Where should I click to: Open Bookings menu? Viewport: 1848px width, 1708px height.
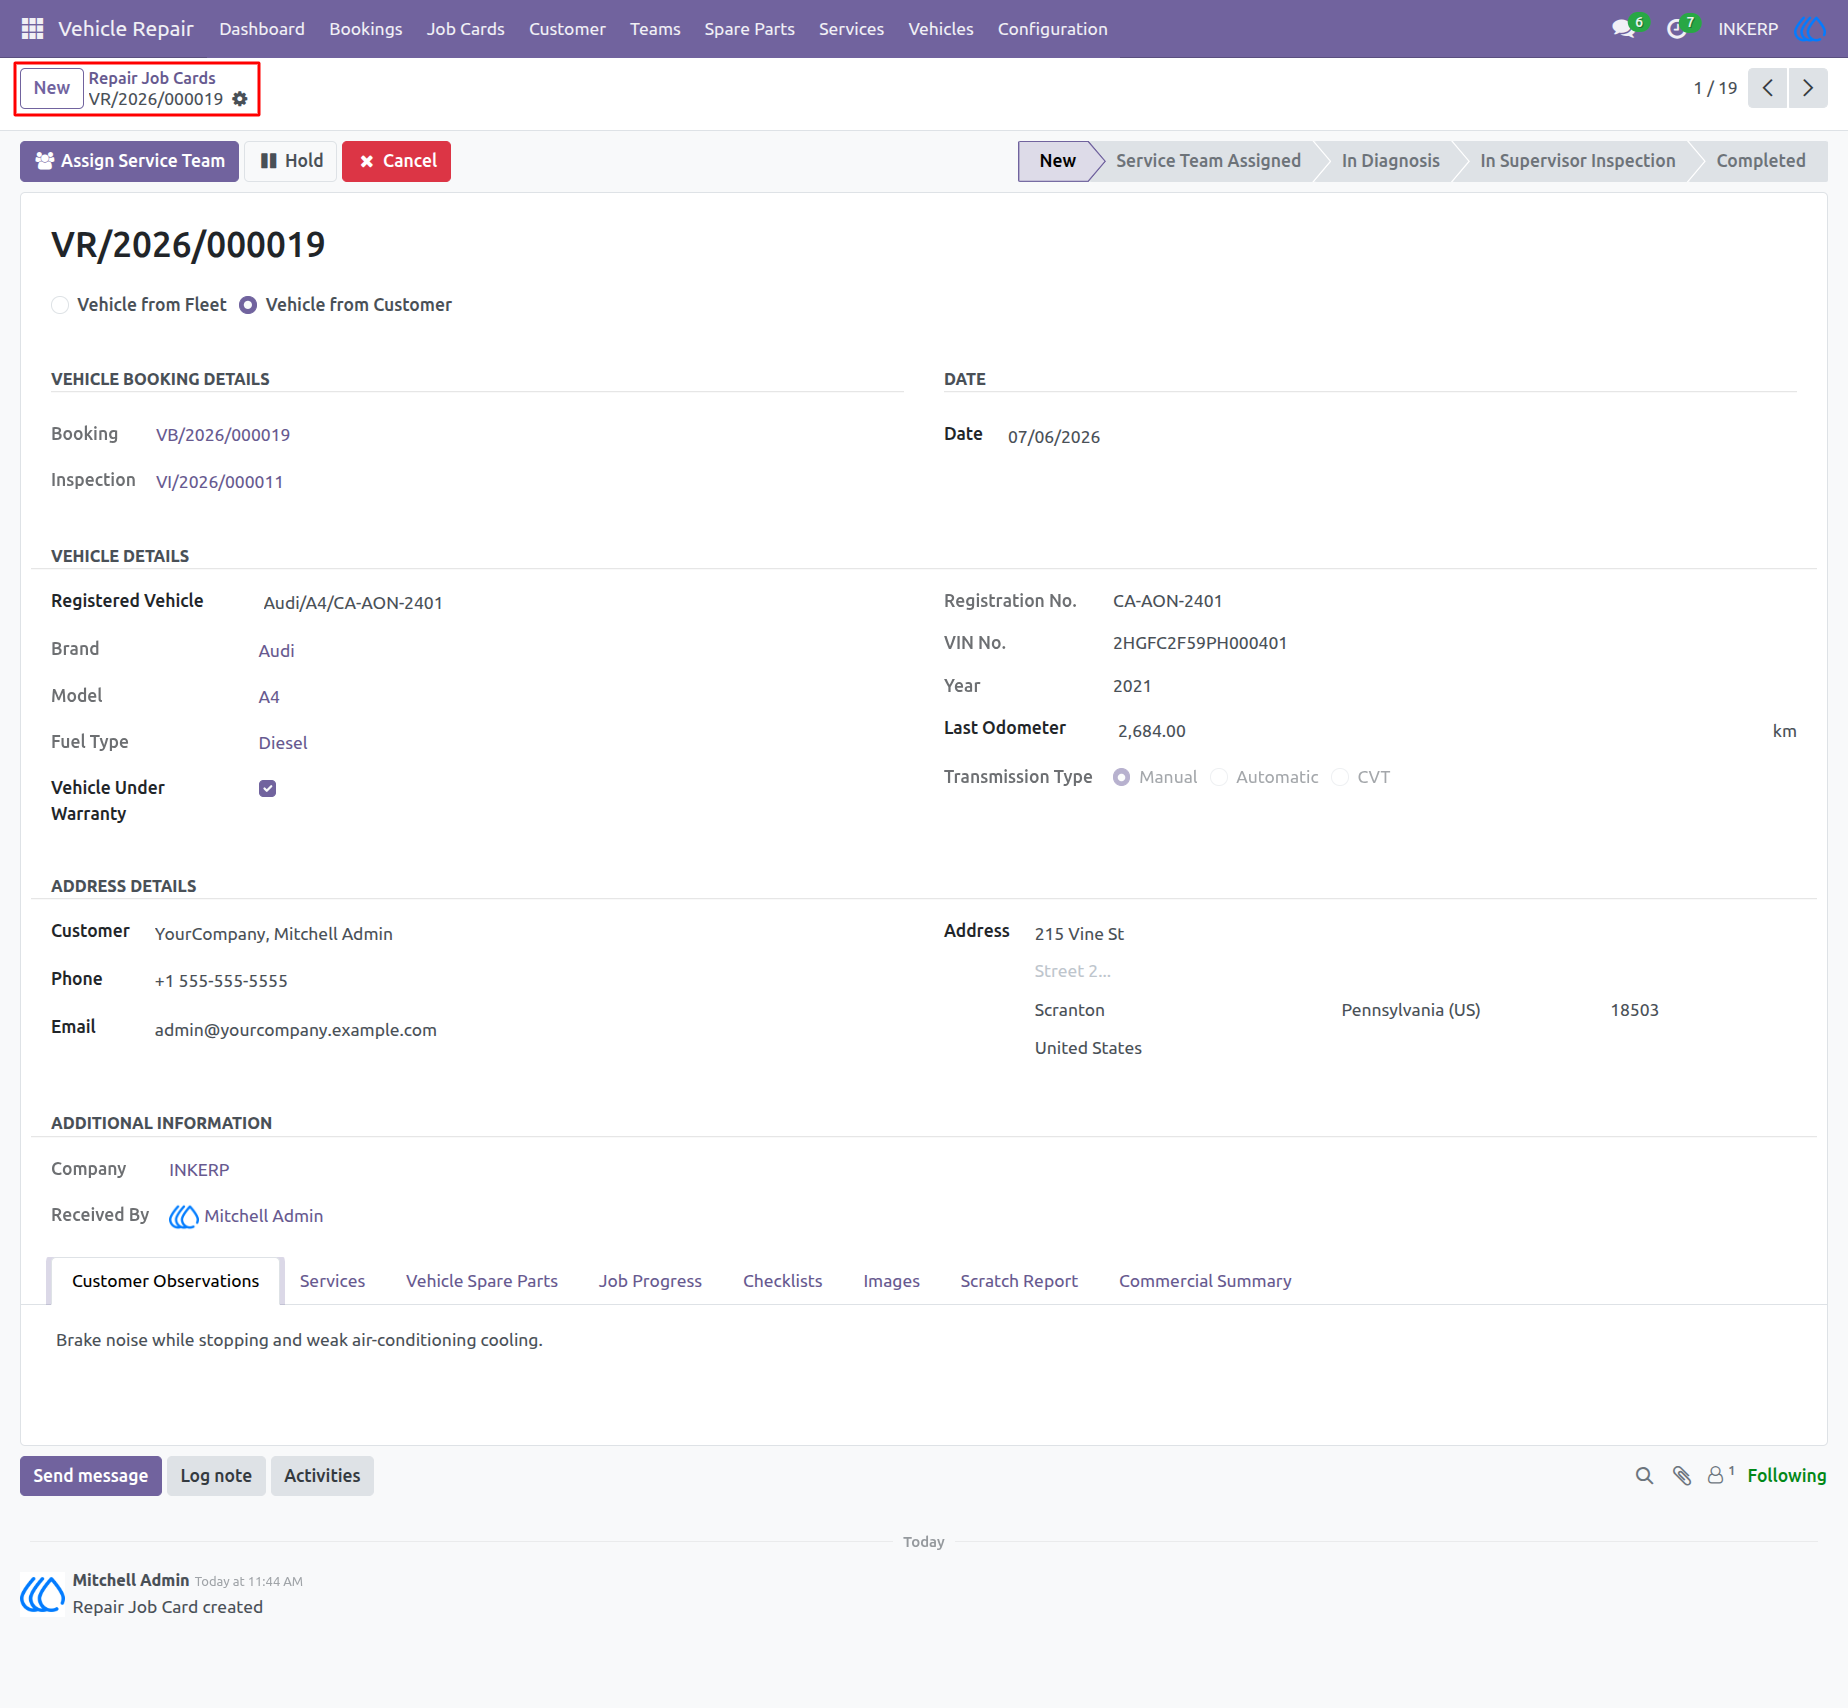point(365,29)
